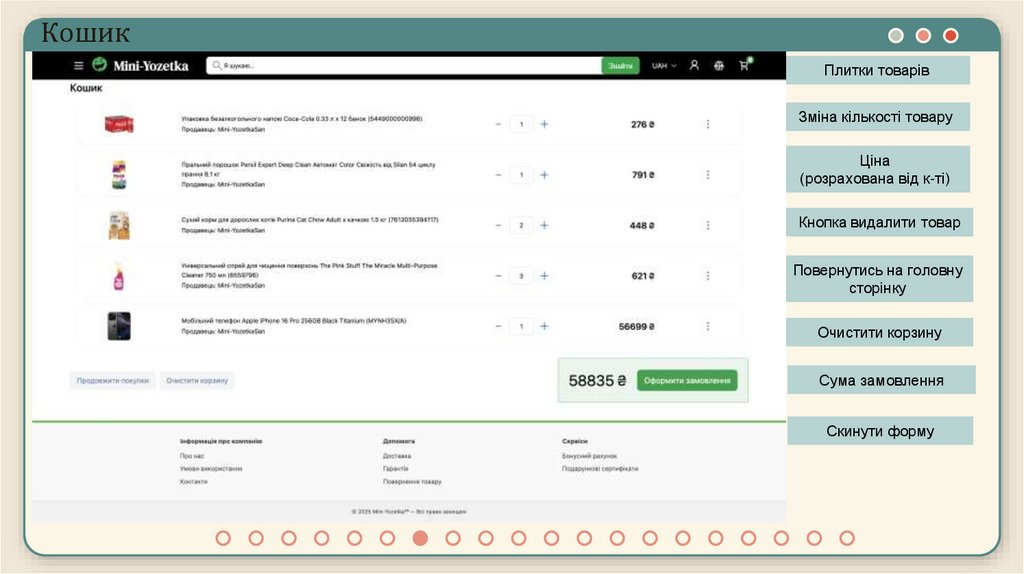Viewport: 1024px width, 574px height.
Task: Open the 'Гарантія' footer link
Action: [395, 469]
